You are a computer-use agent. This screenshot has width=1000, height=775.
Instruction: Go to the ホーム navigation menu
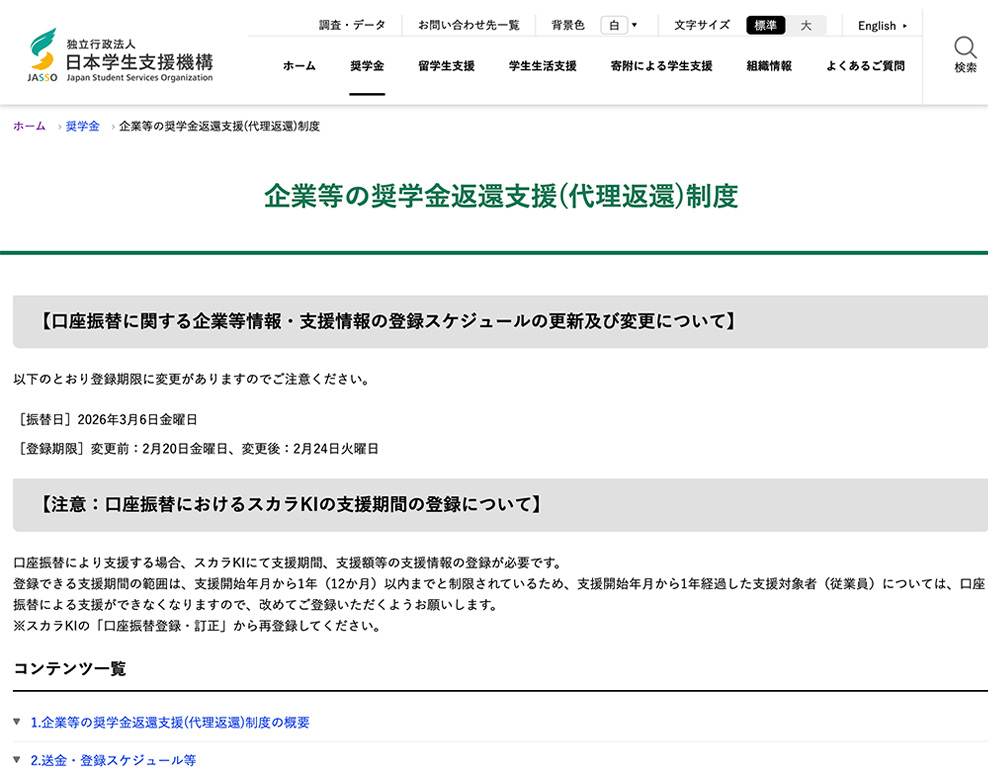point(299,66)
